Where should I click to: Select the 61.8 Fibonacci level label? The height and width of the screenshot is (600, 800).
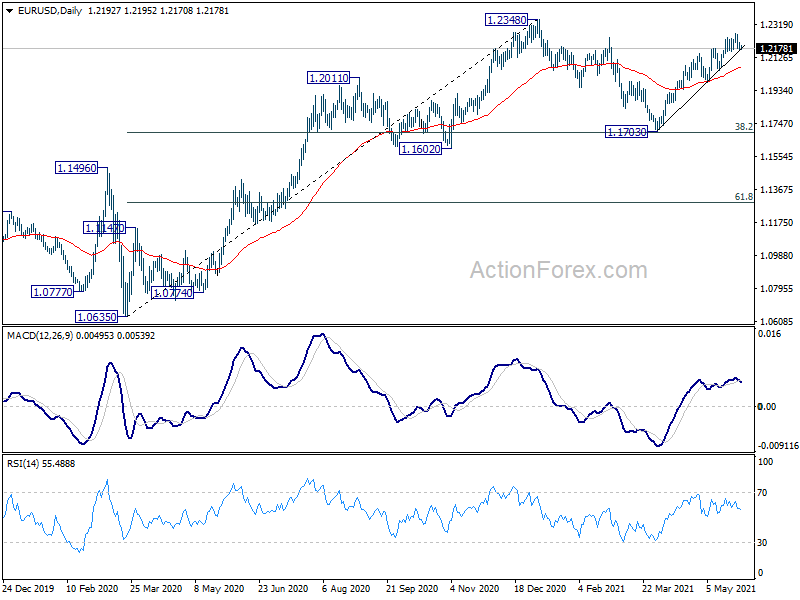743,196
